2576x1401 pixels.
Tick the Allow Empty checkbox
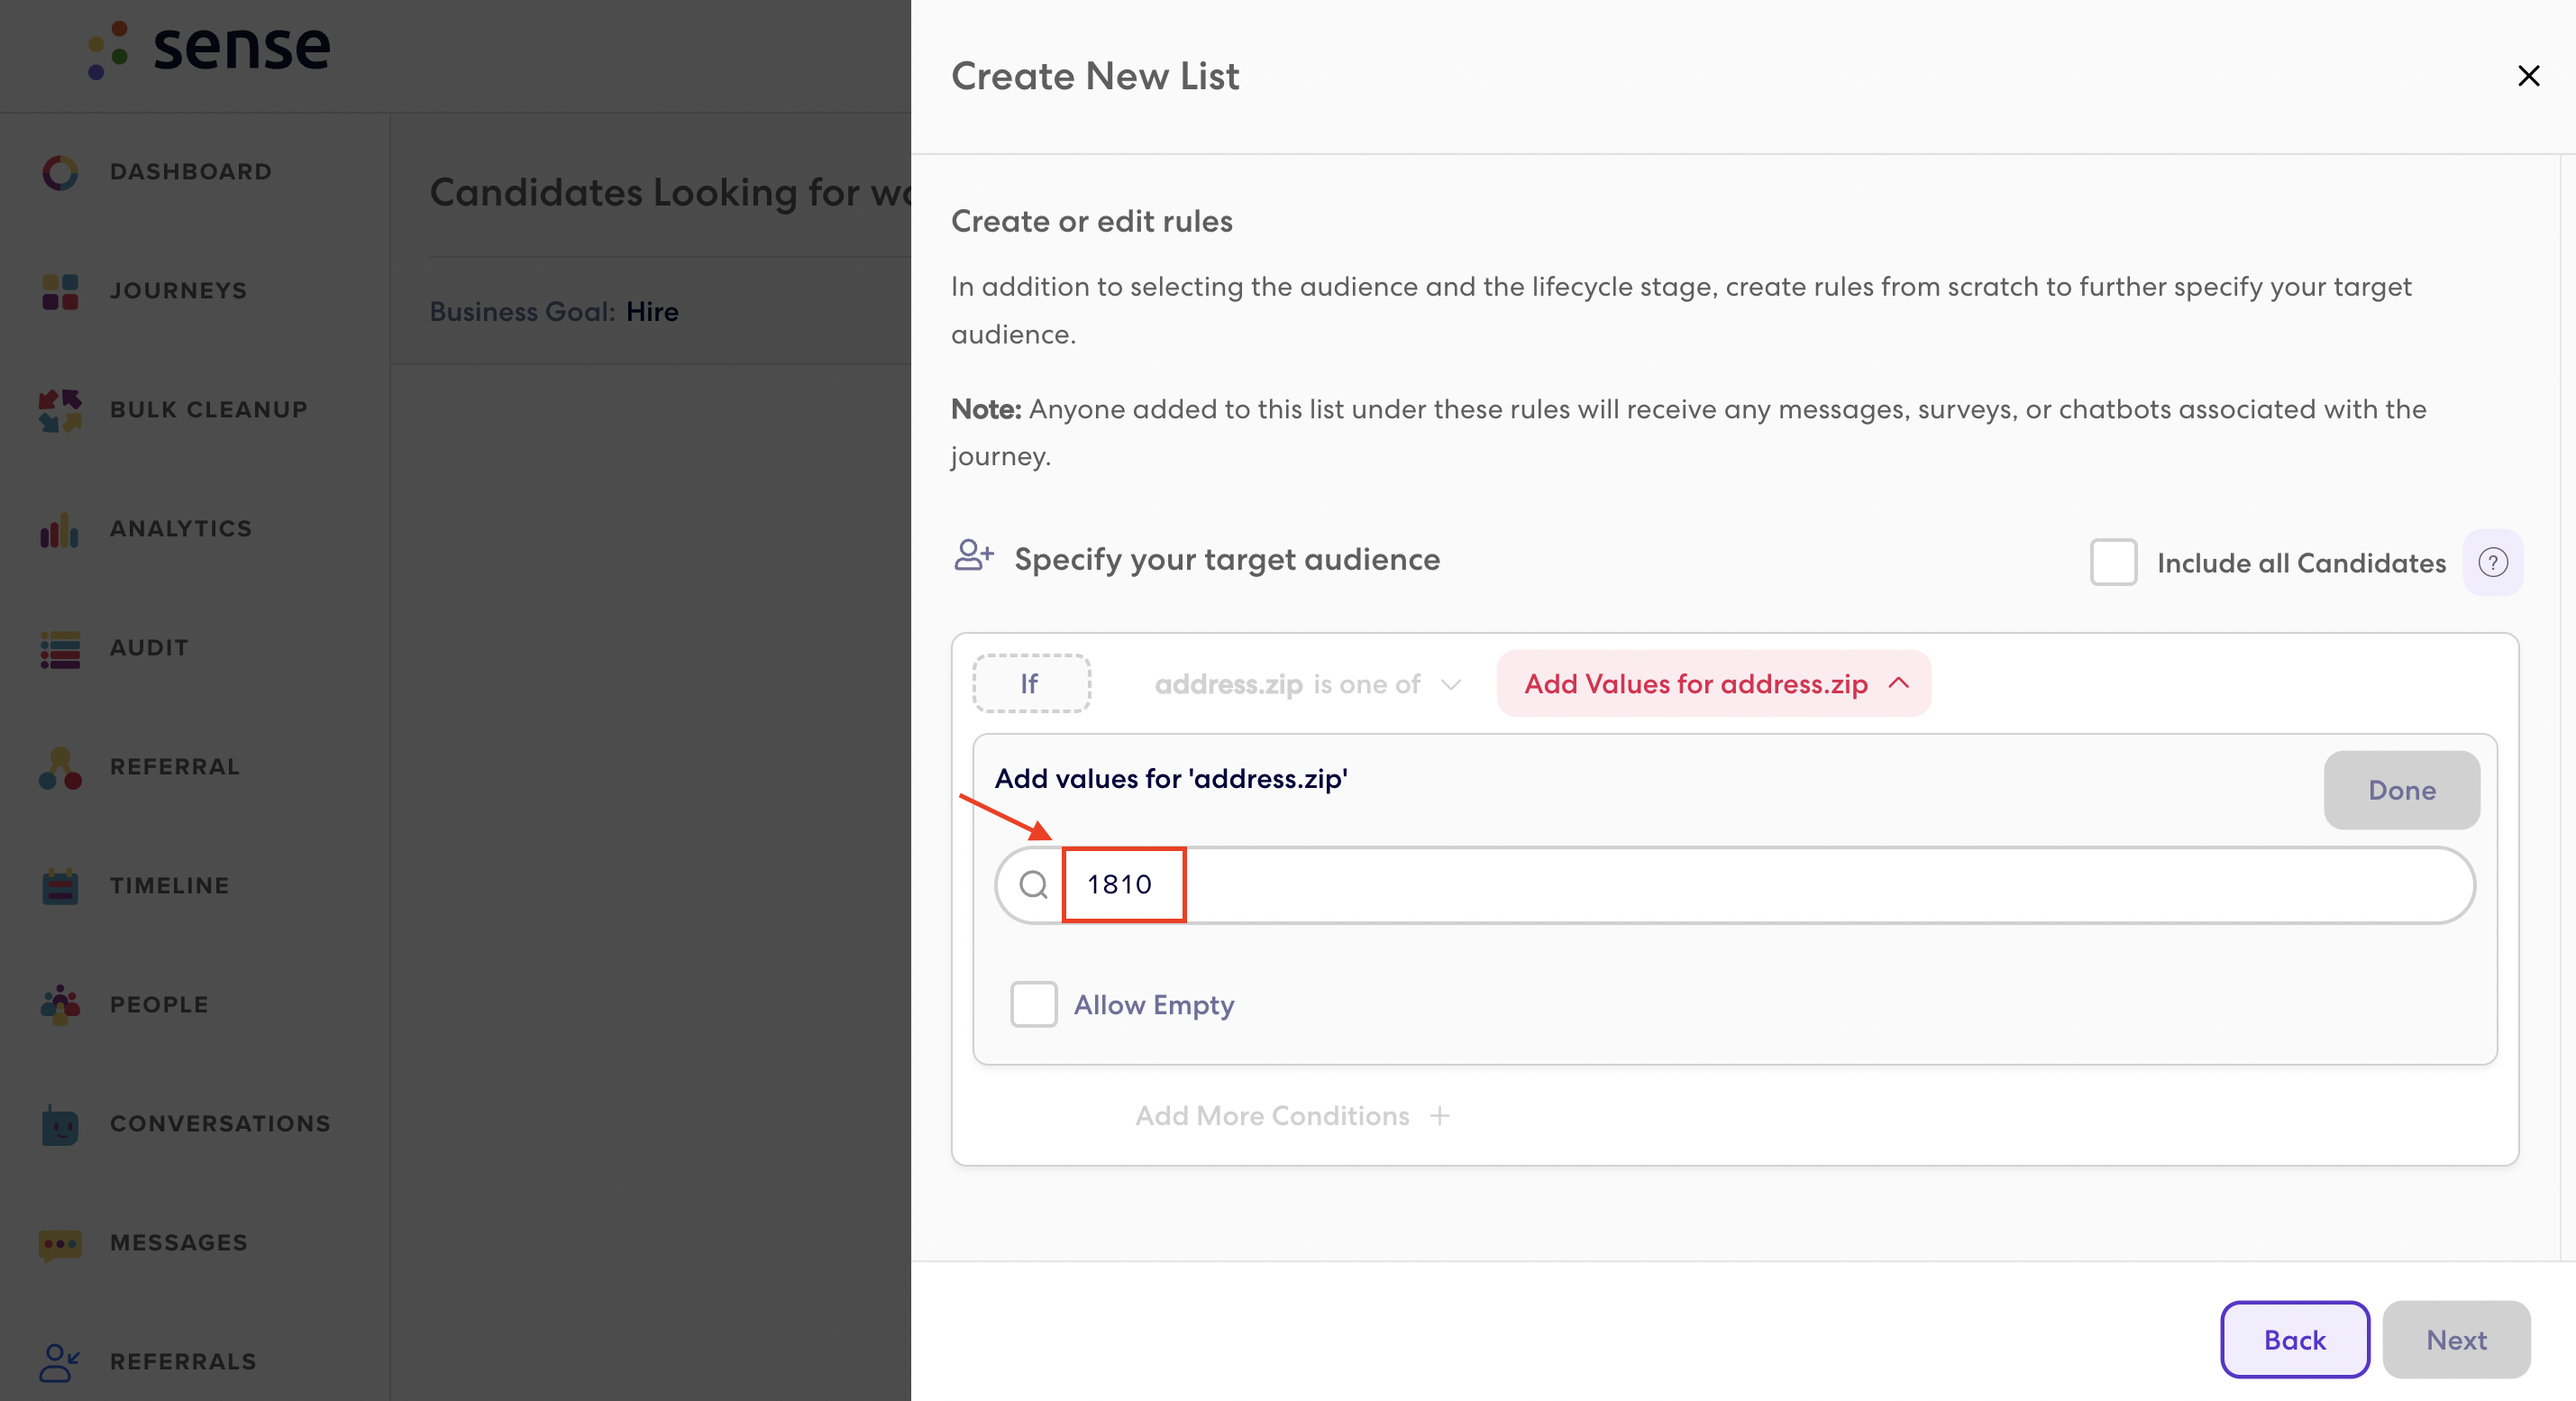(1034, 1004)
